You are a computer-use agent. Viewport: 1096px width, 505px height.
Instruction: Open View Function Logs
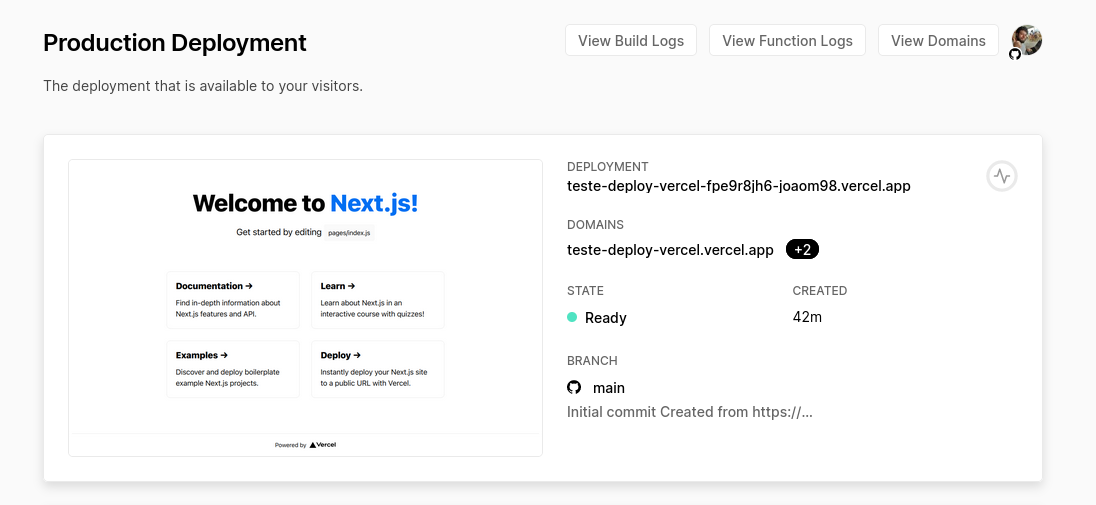787,41
